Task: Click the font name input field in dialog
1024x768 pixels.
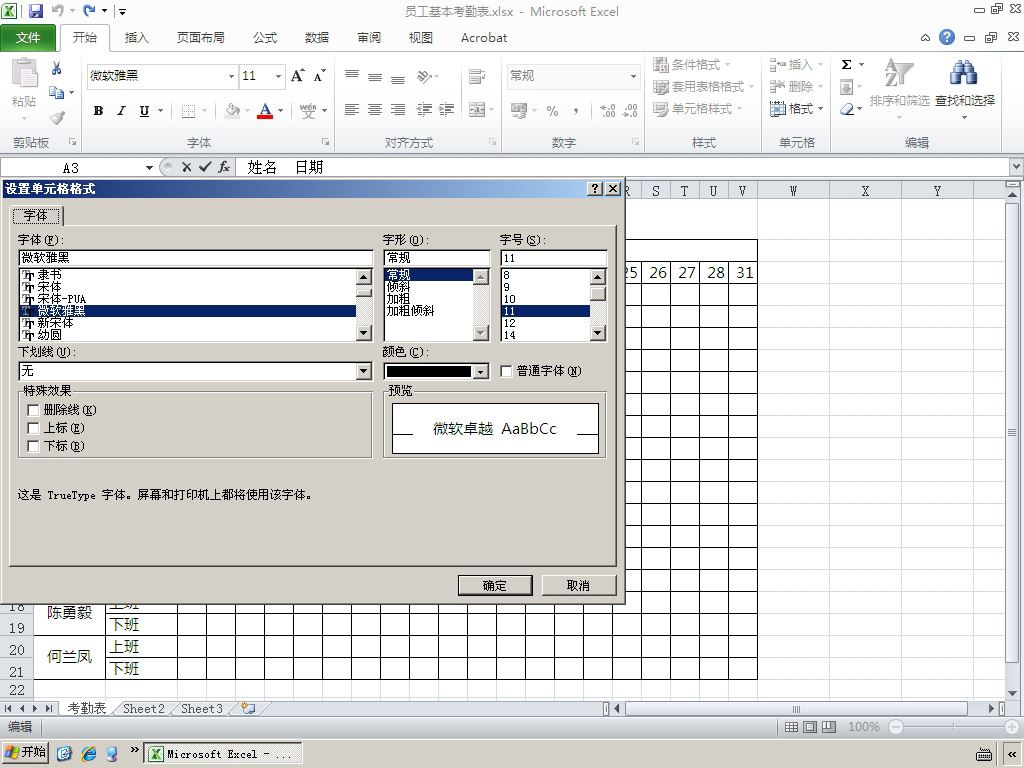Action: [x=195, y=258]
